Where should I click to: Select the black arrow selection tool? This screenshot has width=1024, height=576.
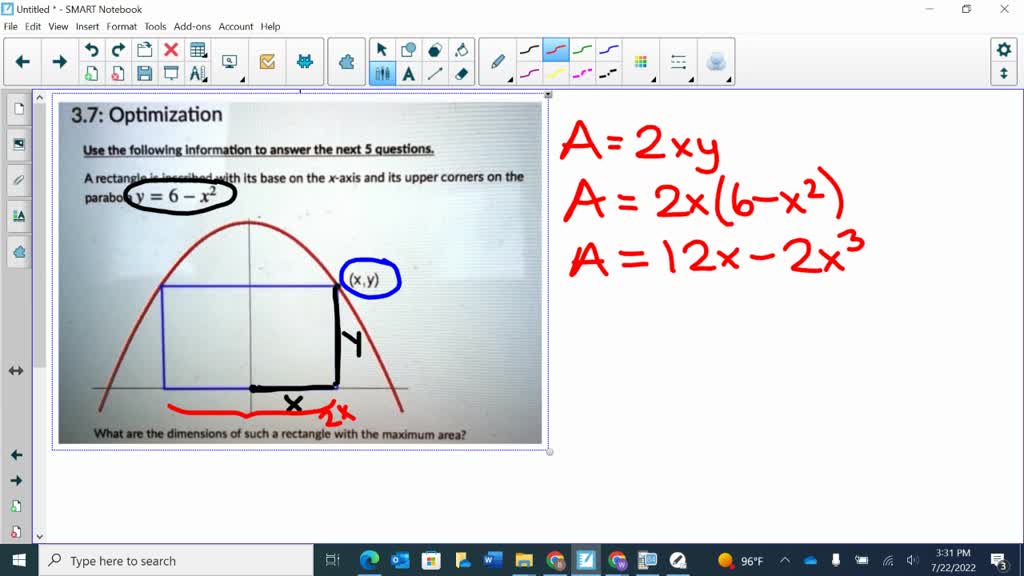coord(382,48)
